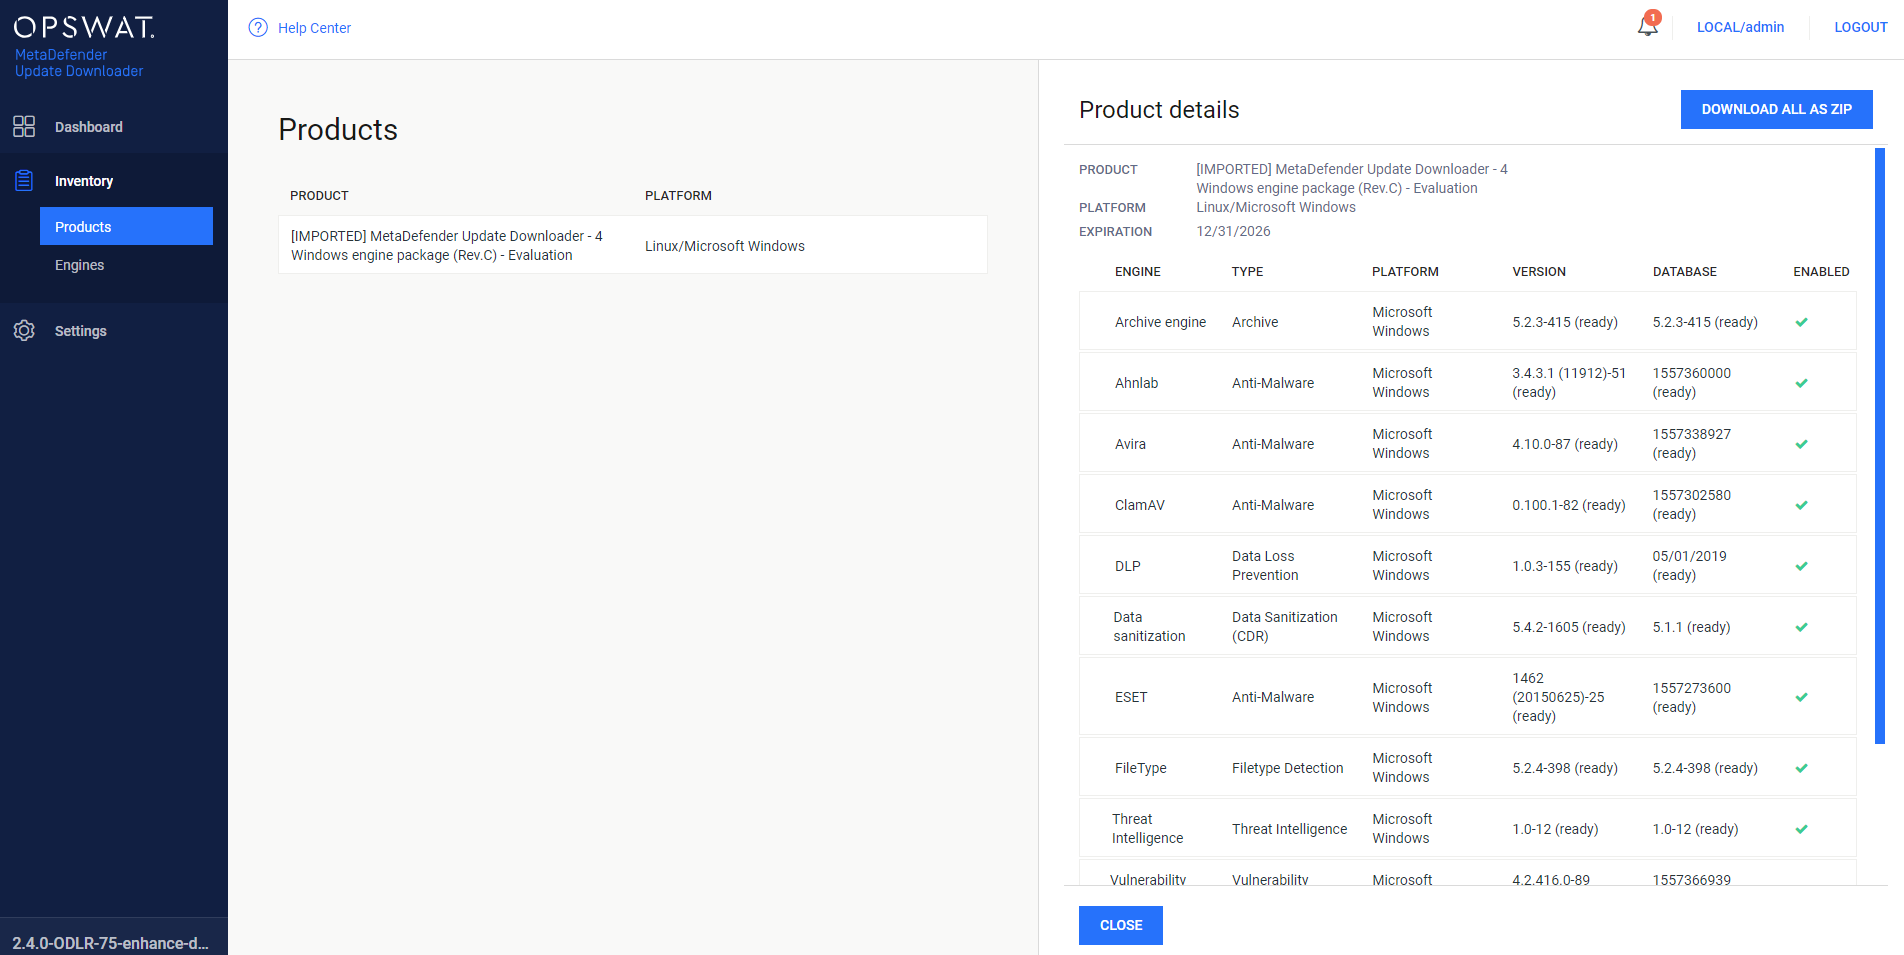1904x955 pixels.
Task: Open the Help Center question mark icon
Action: [x=258, y=28]
